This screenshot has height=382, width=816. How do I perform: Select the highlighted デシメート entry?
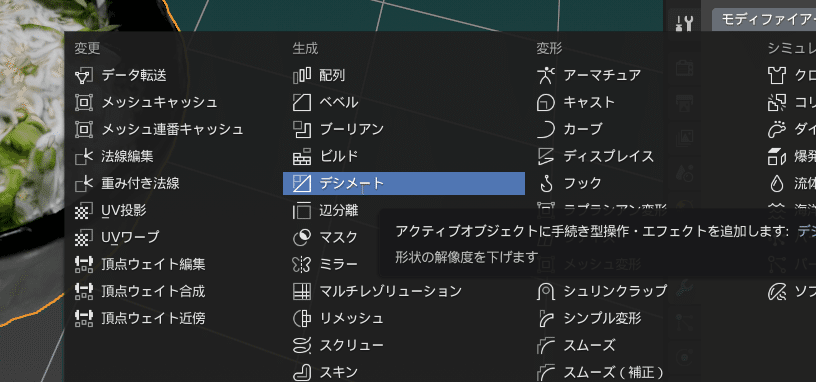404,183
